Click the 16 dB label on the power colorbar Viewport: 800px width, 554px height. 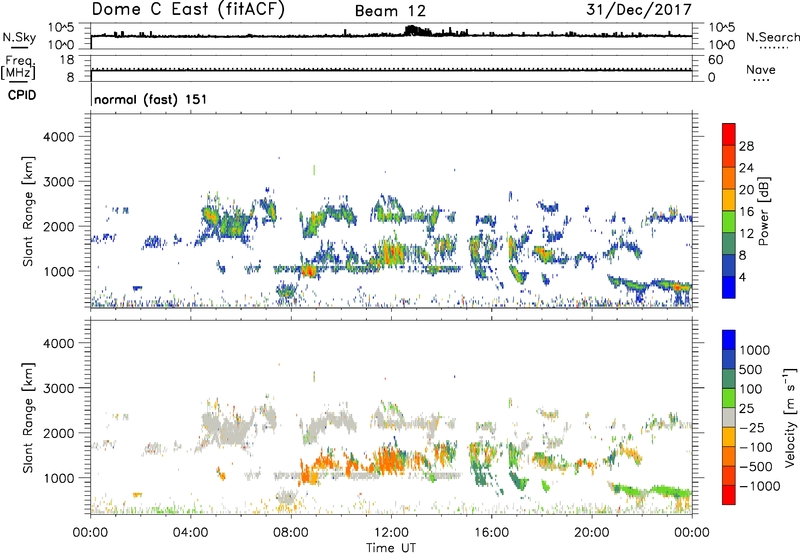(x=746, y=212)
